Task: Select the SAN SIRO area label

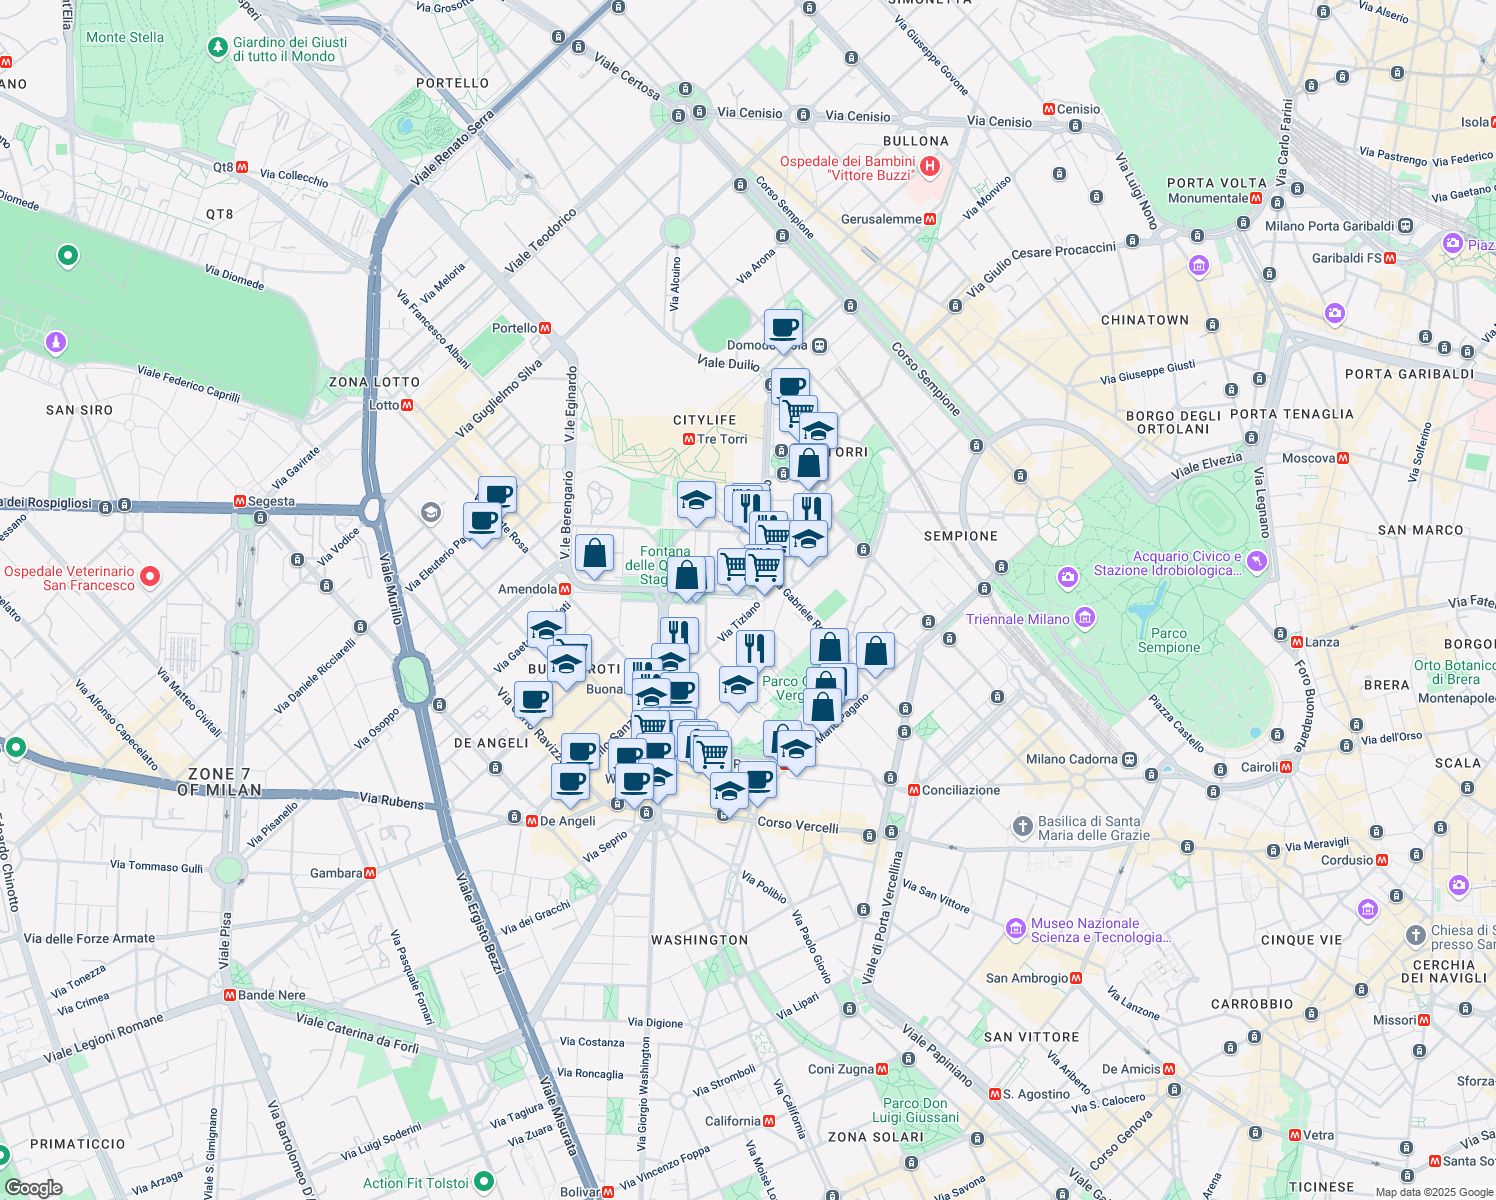Action: (80, 410)
